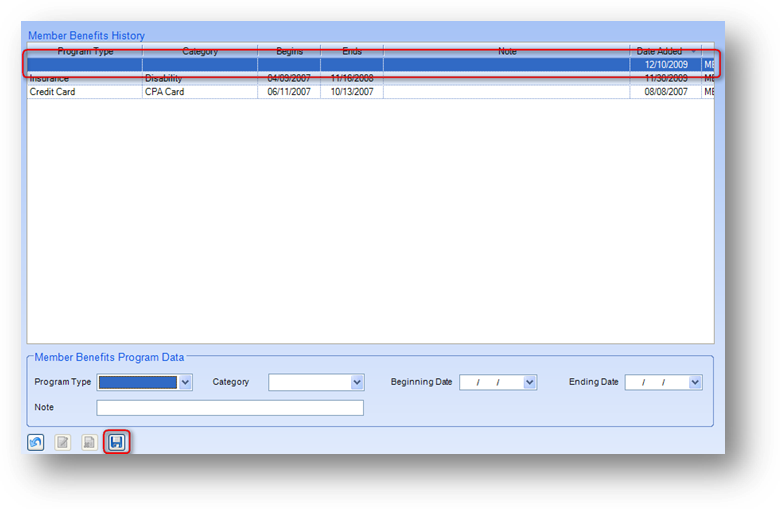Select the Insurance program type cell
The height and width of the screenshot is (509, 780).
pyautogui.click(x=85, y=79)
